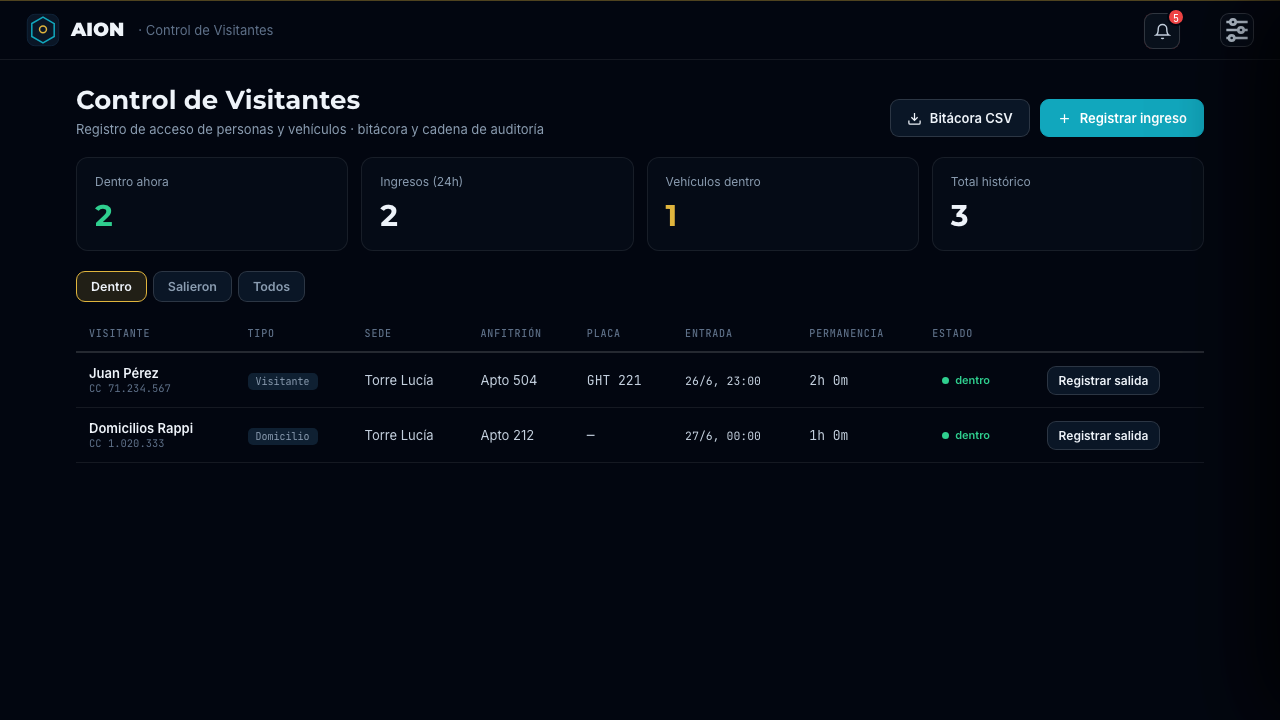
Task: Click the Ingresos (24h) stat card
Action: coord(497,204)
